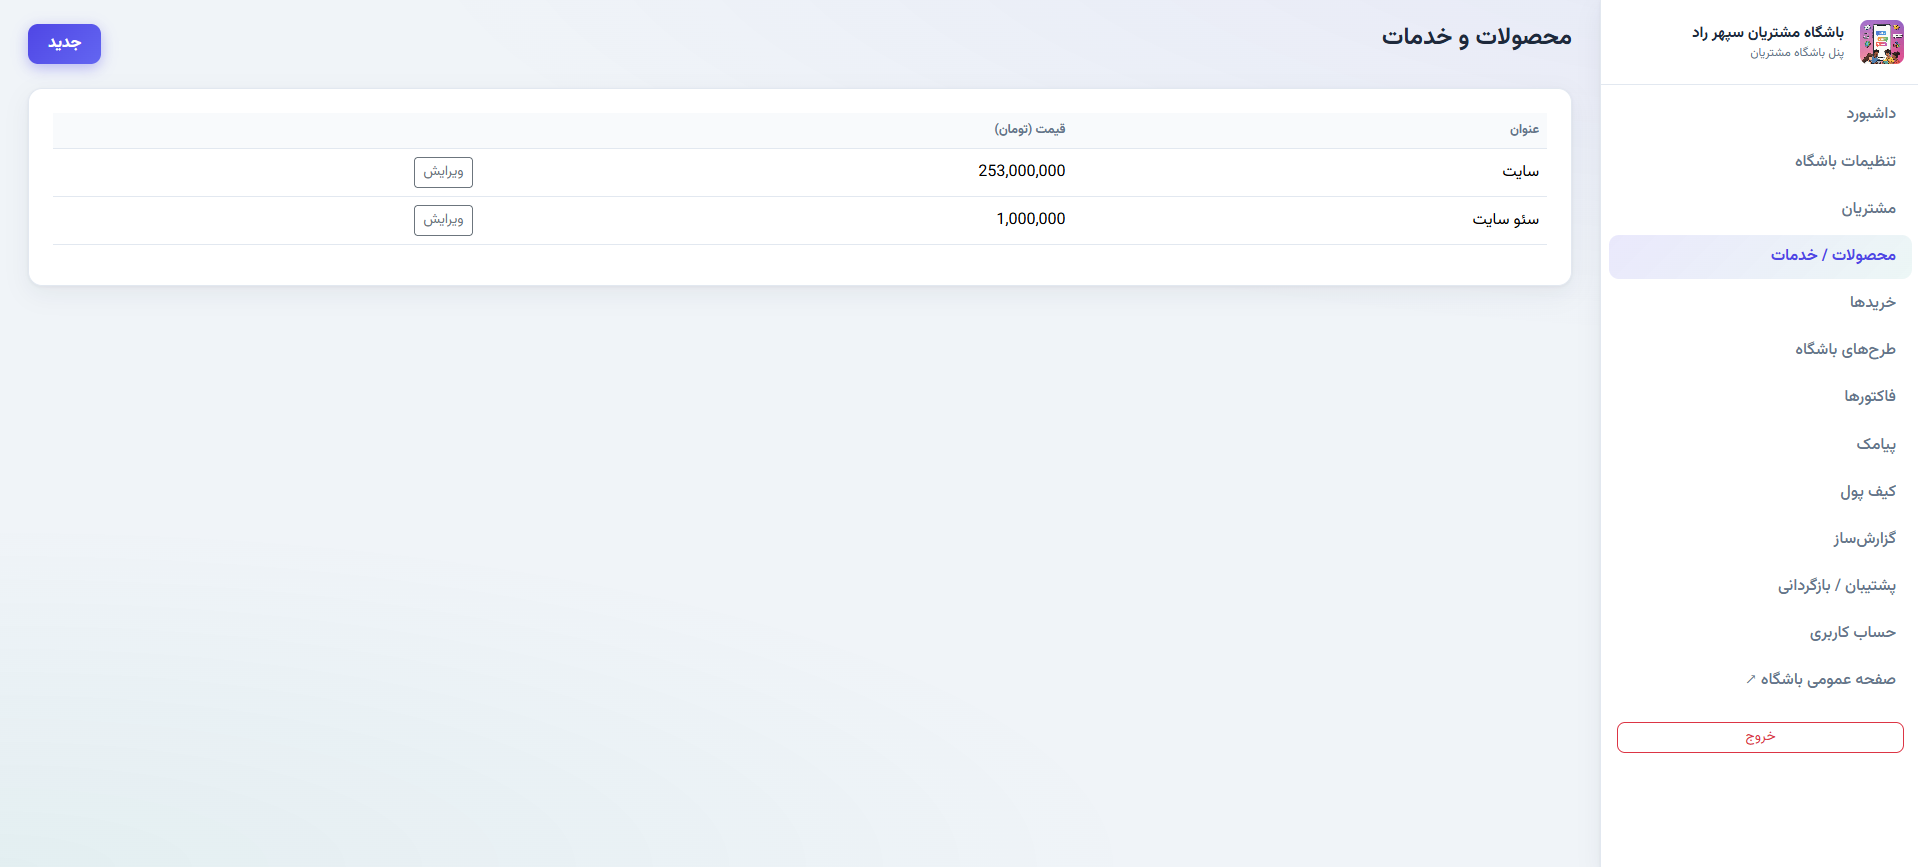Select محصولات / خدمات in the sidebar
Screen dimensions: 1918x867
[x=1760, y=256]
